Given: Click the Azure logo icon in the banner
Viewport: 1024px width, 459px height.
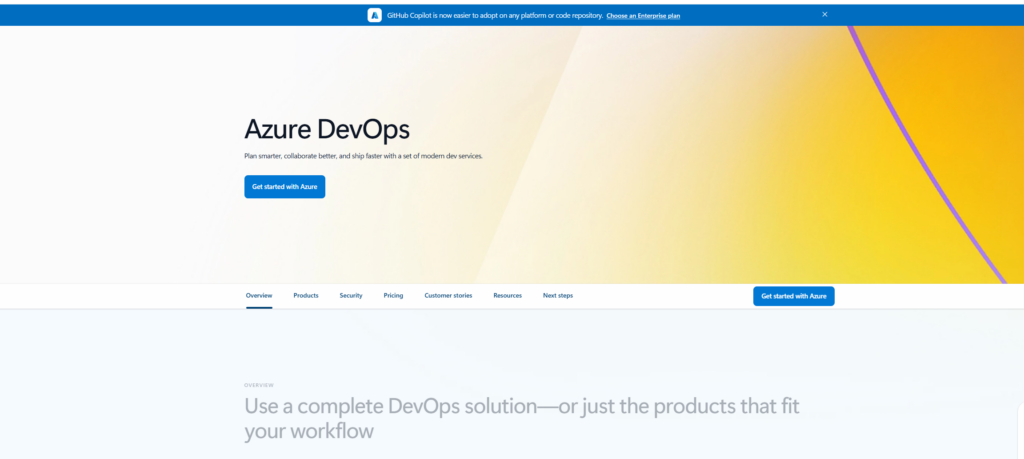Looking at the screenshot, I should (375, 15).
